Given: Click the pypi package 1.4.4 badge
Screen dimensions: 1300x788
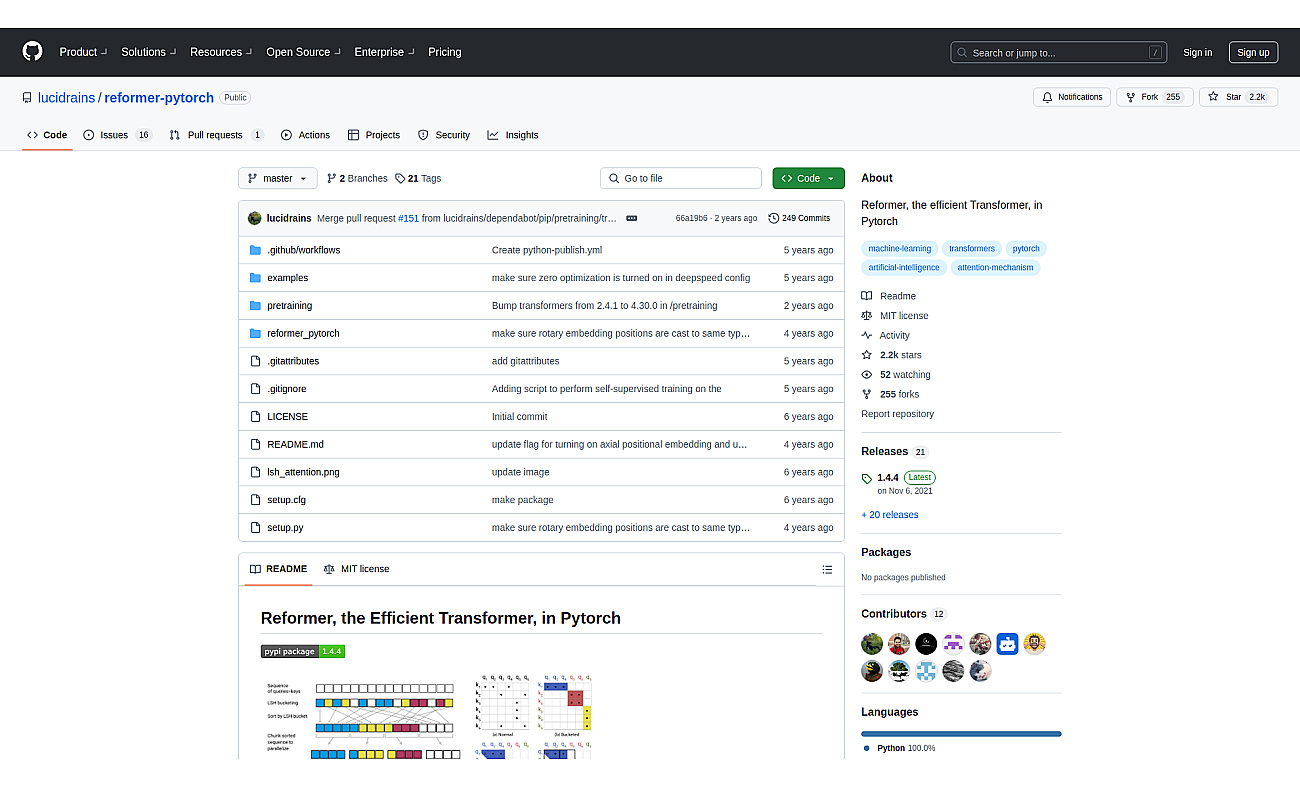Looking at the screenshot, I should point(303,651).
